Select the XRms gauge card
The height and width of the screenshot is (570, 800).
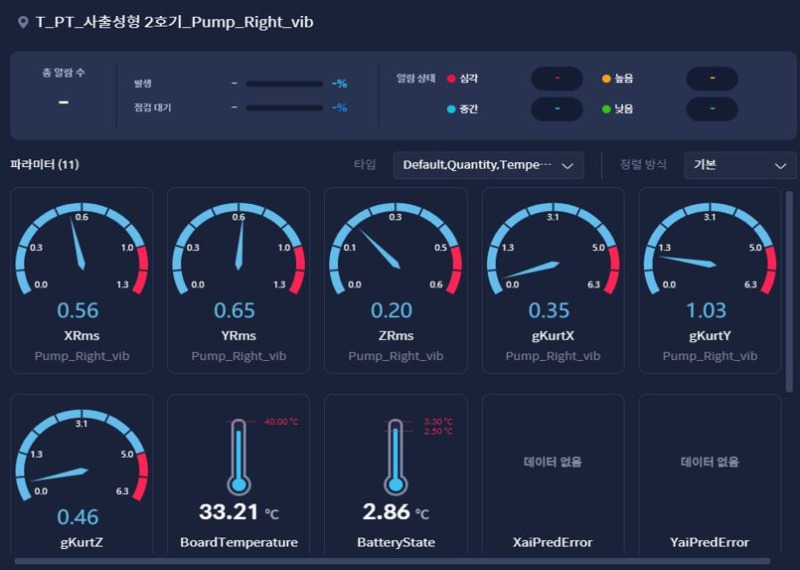(82, 280)
